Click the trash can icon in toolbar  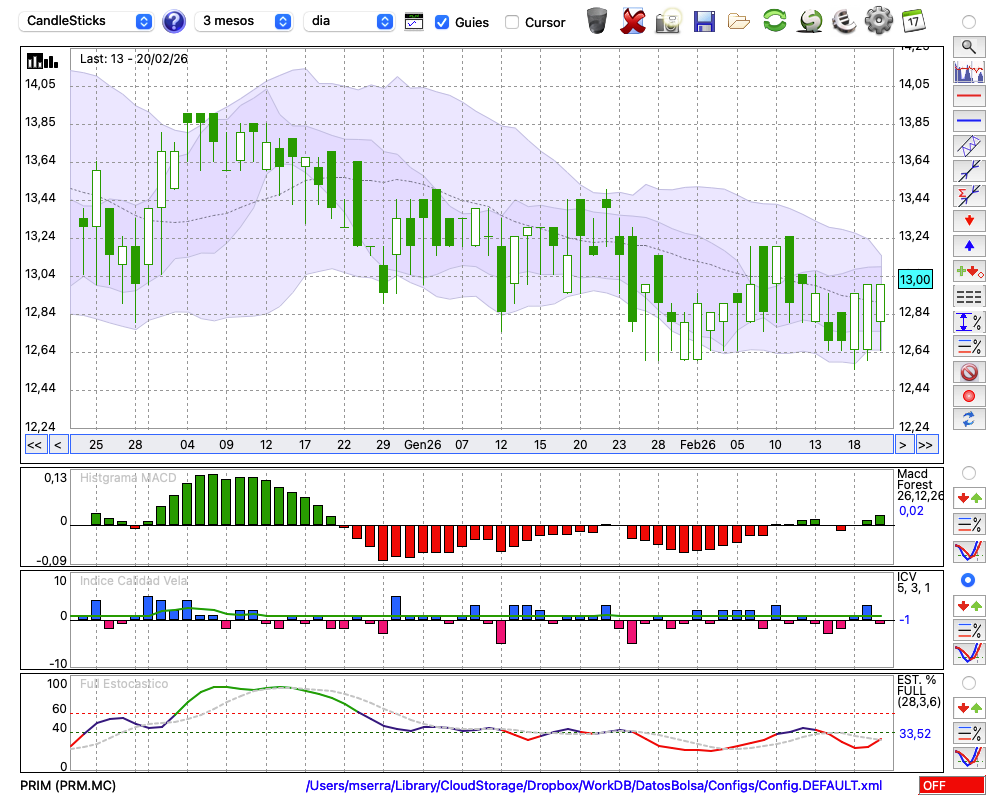[597, 21]
